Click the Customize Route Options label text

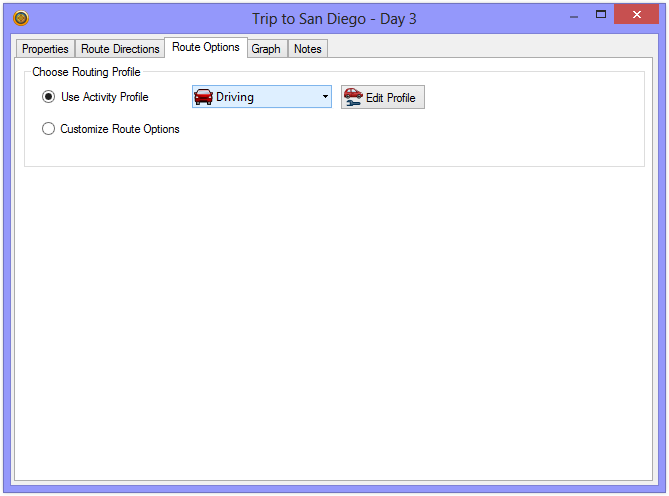click(119, 129)
